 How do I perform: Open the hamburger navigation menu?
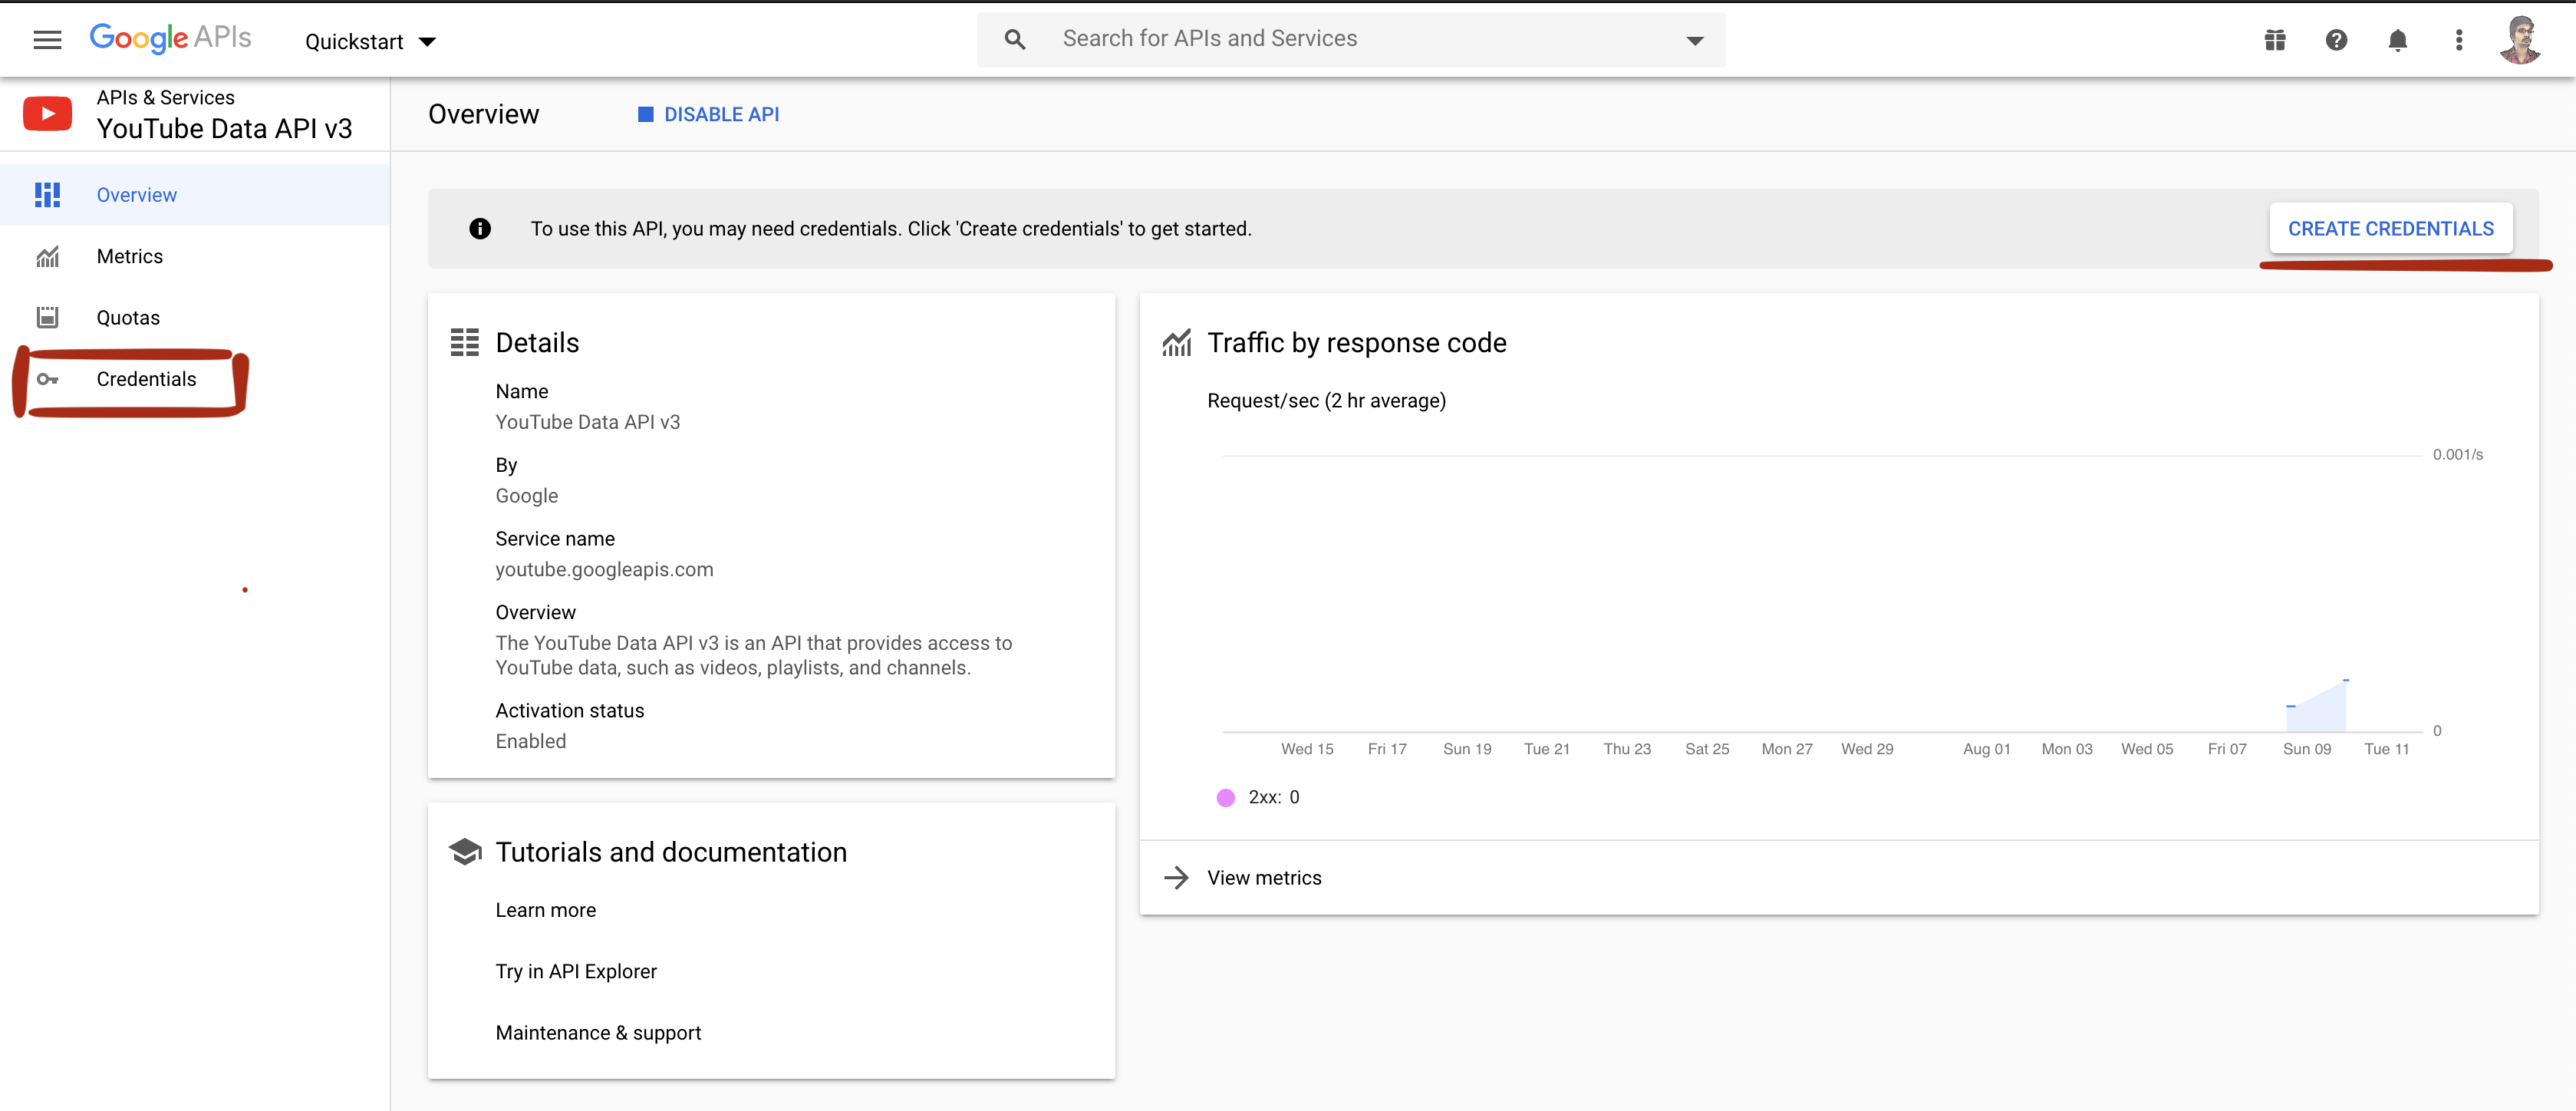pos(47,40)
